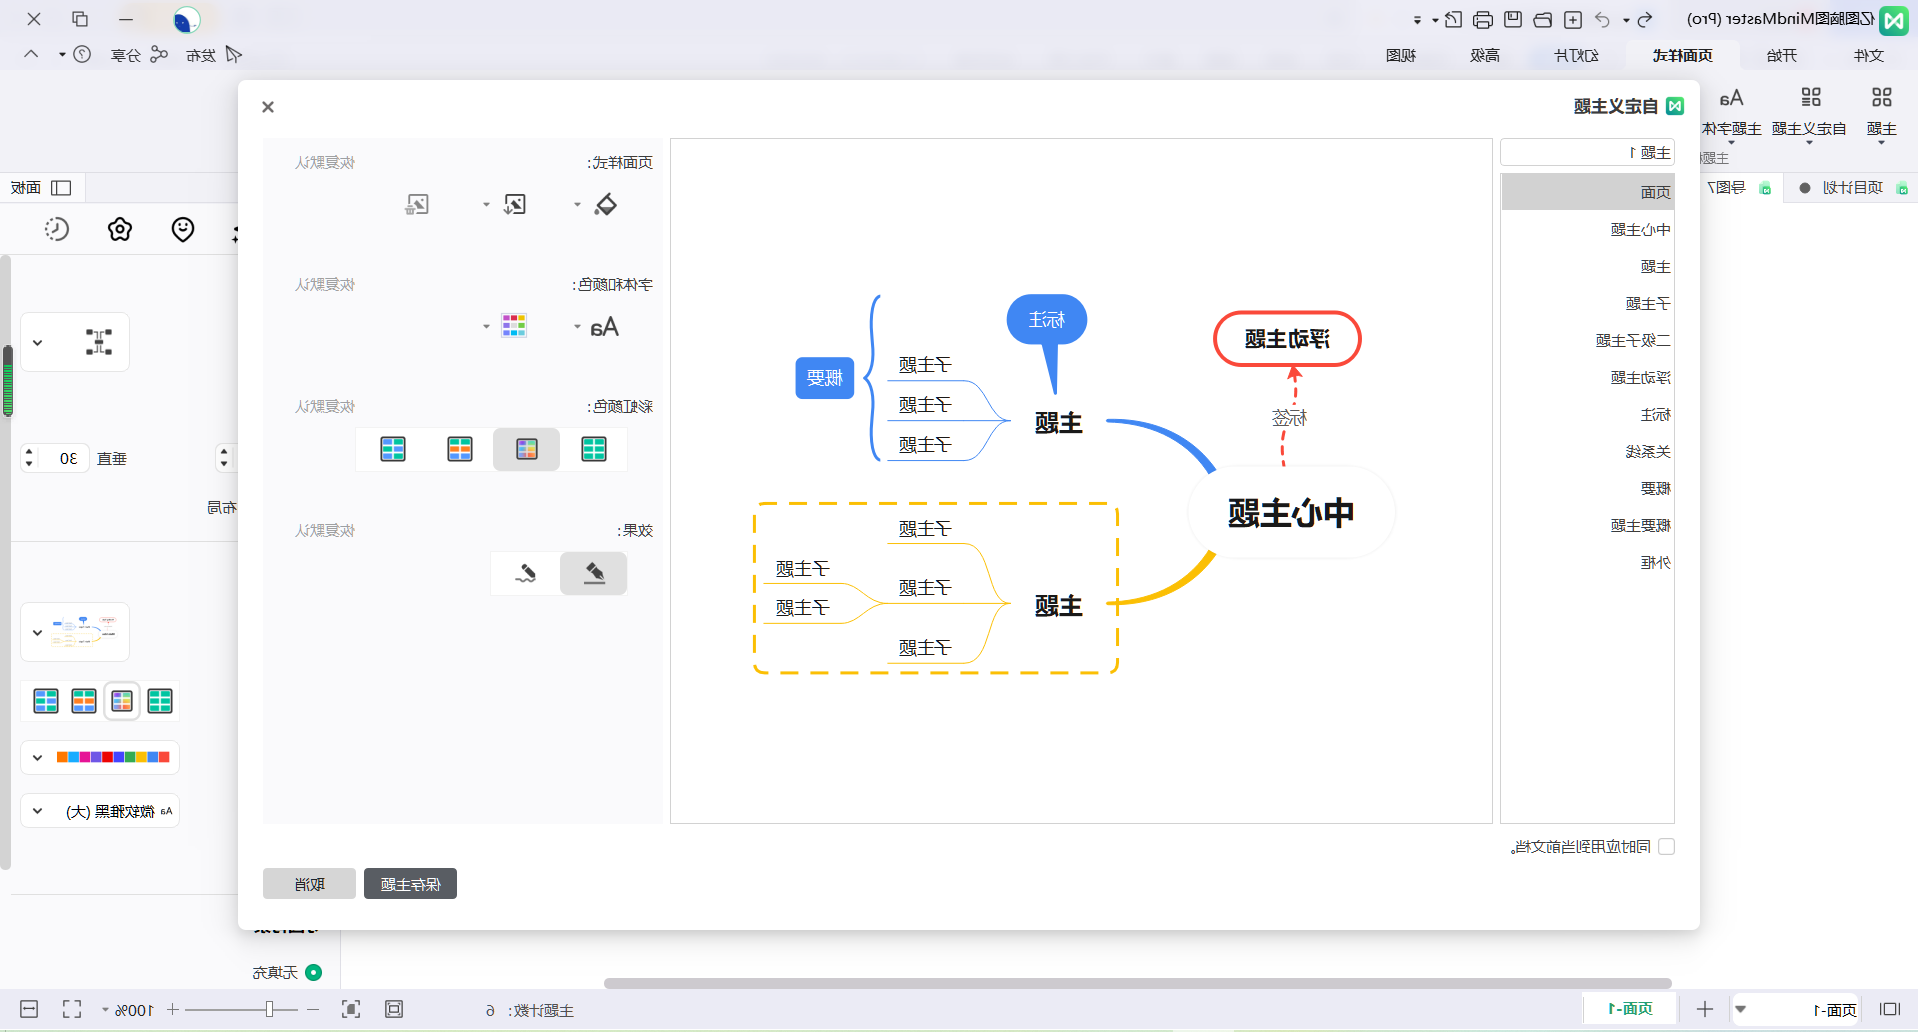Open the flower-shaped icon tab in side panel
1918x1032 pixels.
click(x=120, y=230)
